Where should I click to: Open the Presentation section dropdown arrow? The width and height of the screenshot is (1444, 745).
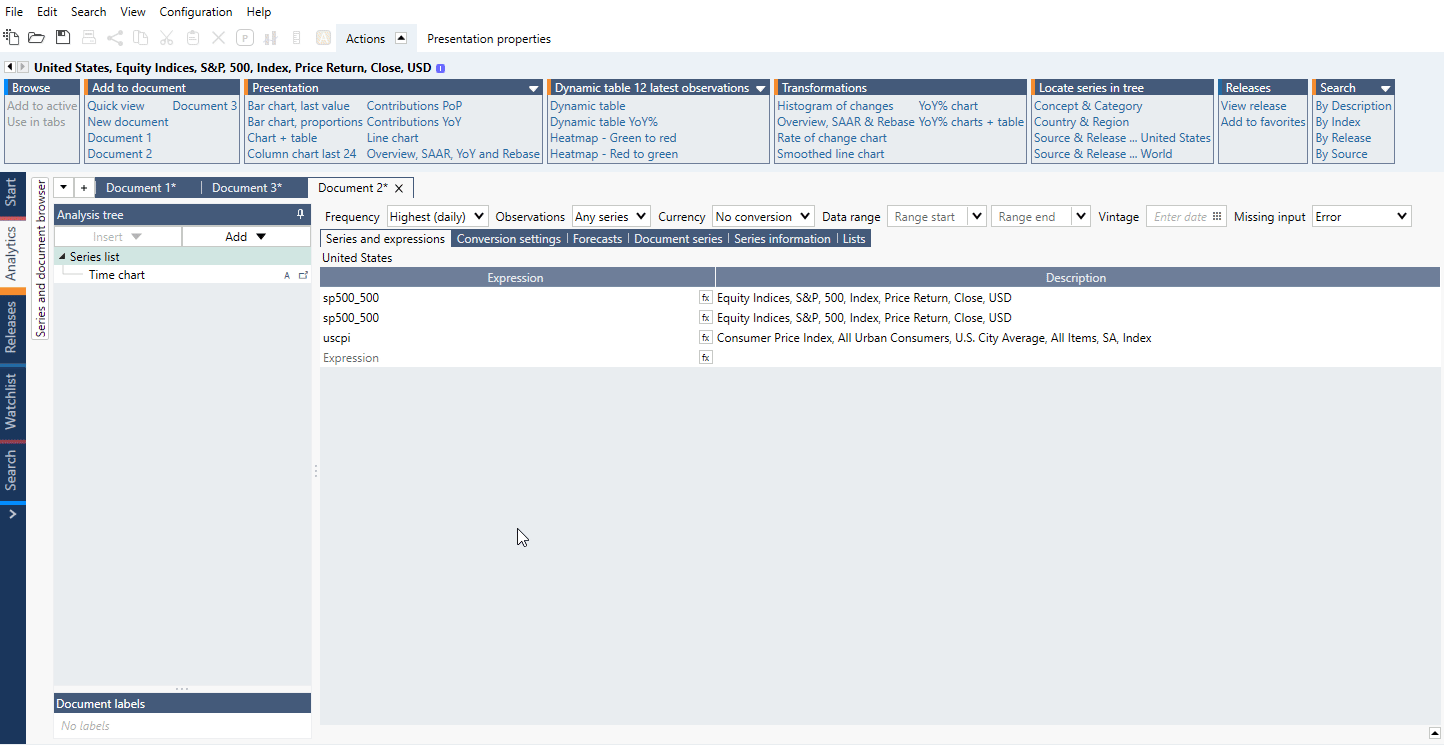click(534, 88)
